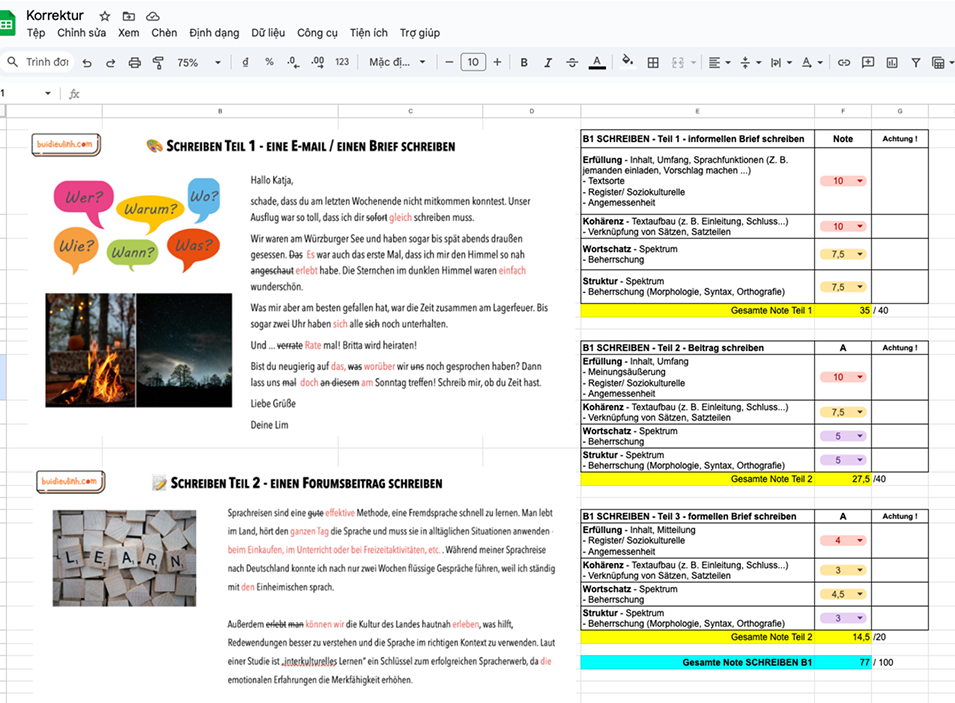This screenshot has width=955, height=703.
Task: Open text rotation dropdown
Action: point(812,62)
